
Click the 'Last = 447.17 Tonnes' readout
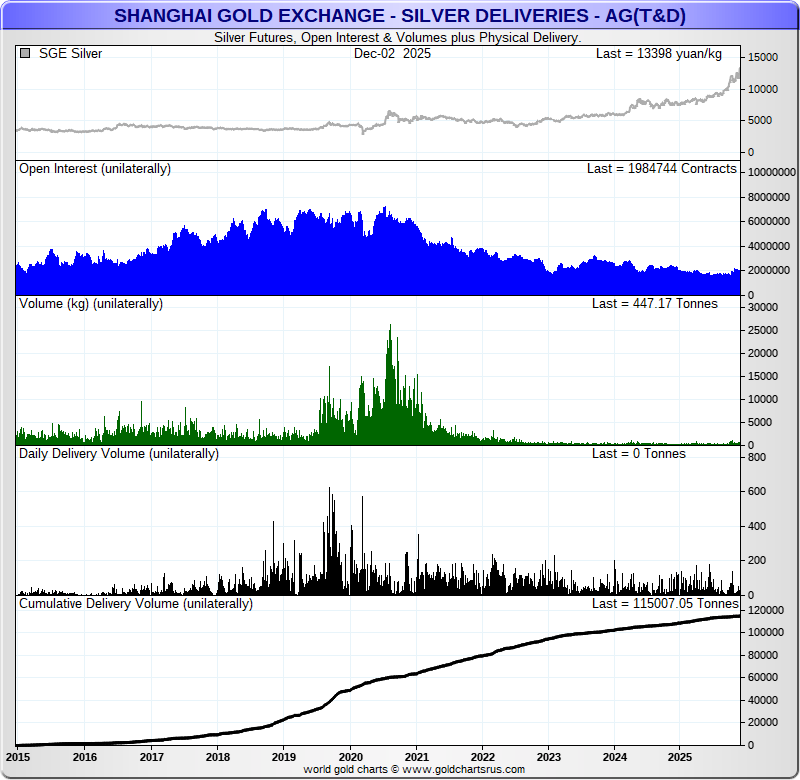(x=654, y=303)
